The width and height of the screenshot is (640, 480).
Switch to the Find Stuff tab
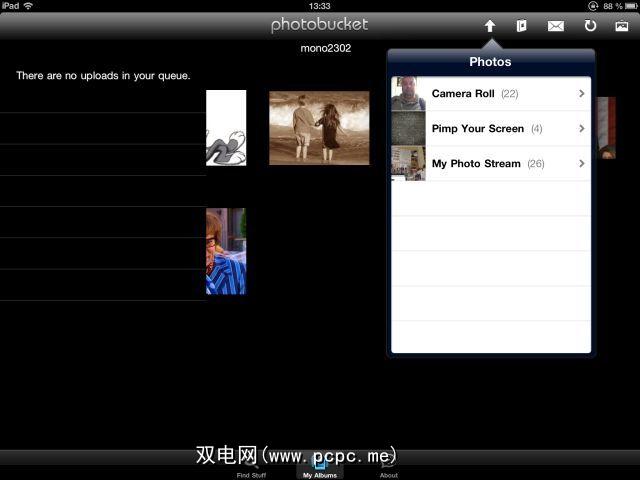251,468
